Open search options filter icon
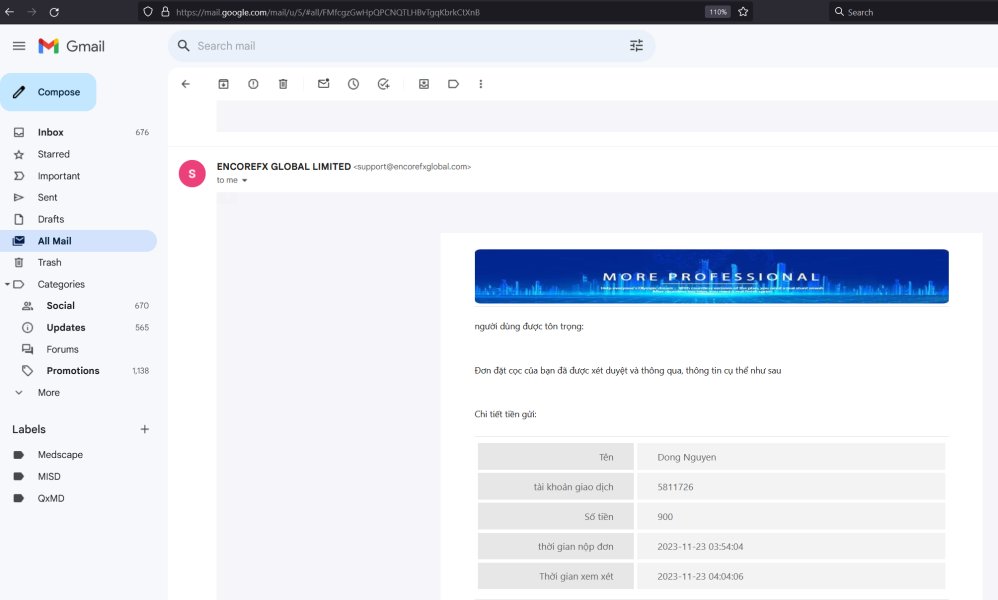 [636, 46]
